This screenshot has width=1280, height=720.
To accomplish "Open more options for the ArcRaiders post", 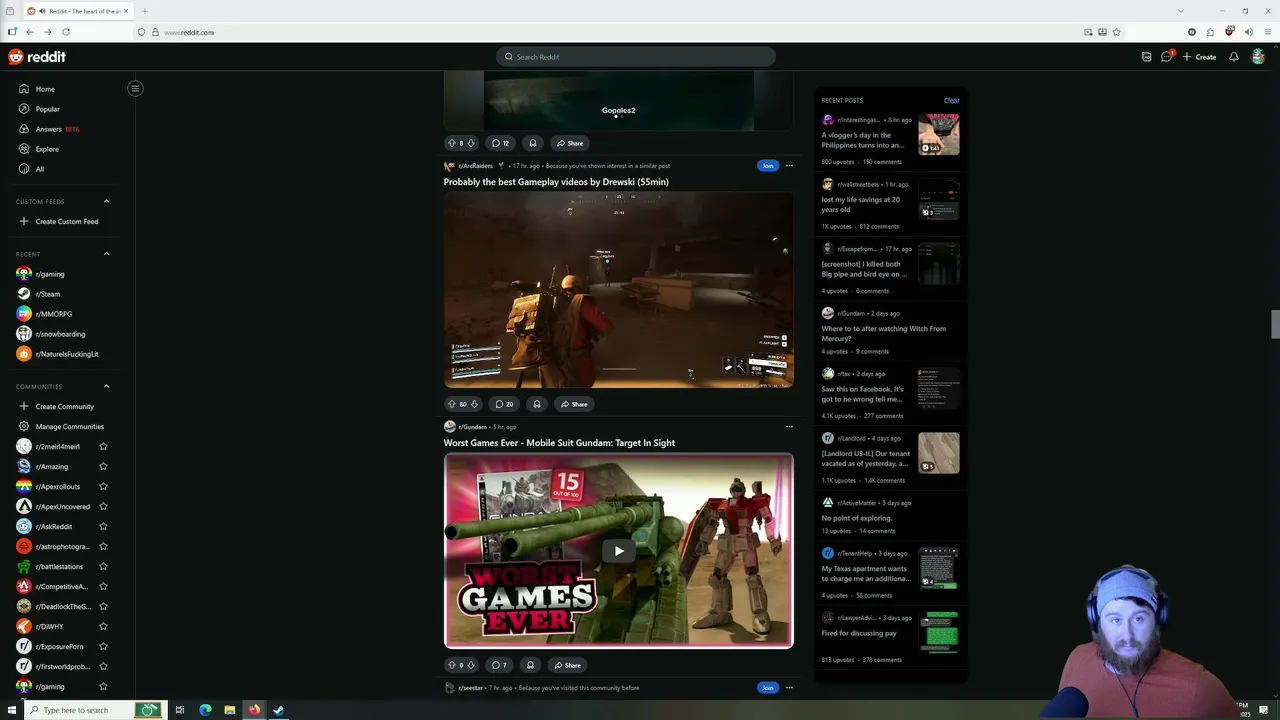I will [789, 166].
